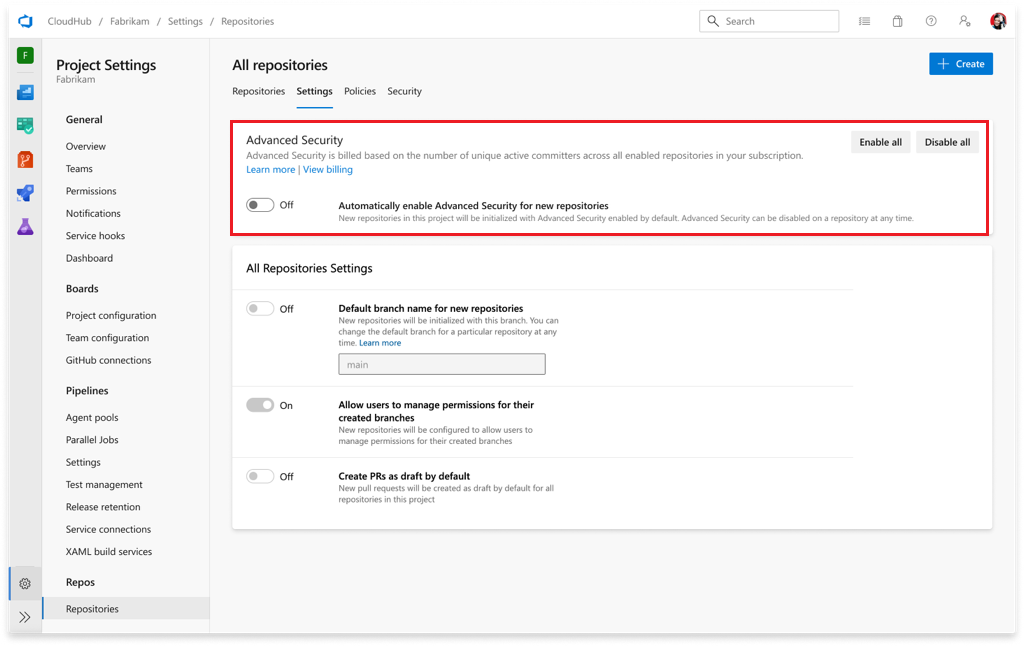Click the project settings gear icon
1024x646 pixels.
tap(25, 584)
